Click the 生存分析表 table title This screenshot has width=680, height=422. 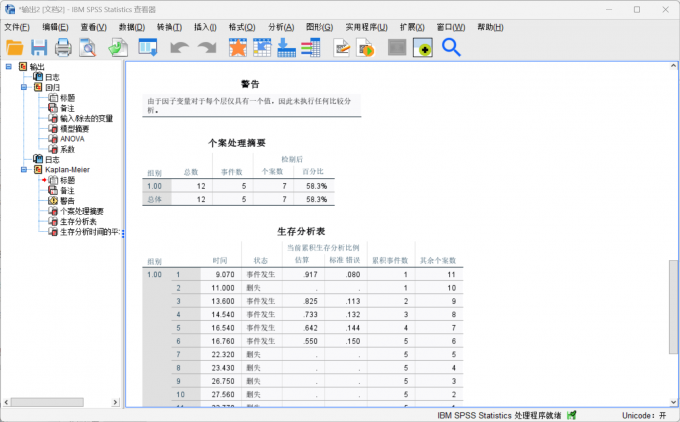[x=301, y=231]
